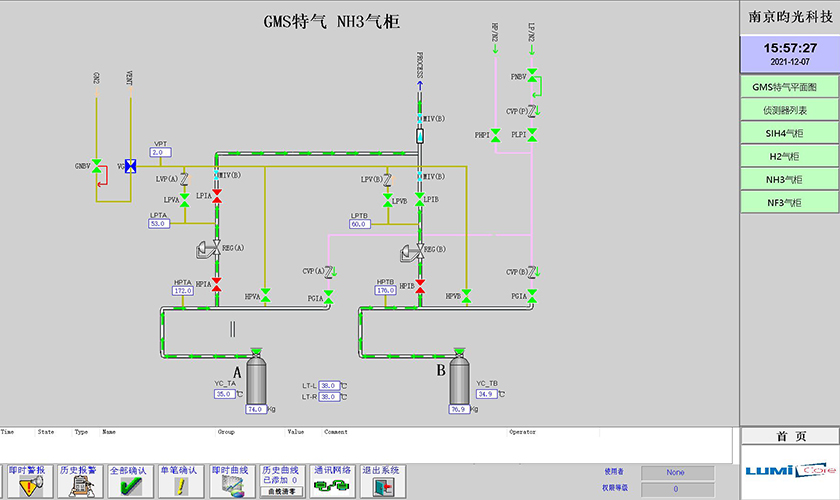This screenshot has width=840, height=500.
Task: Select the REG(B) regulator symbol
Action: [412, 251]
